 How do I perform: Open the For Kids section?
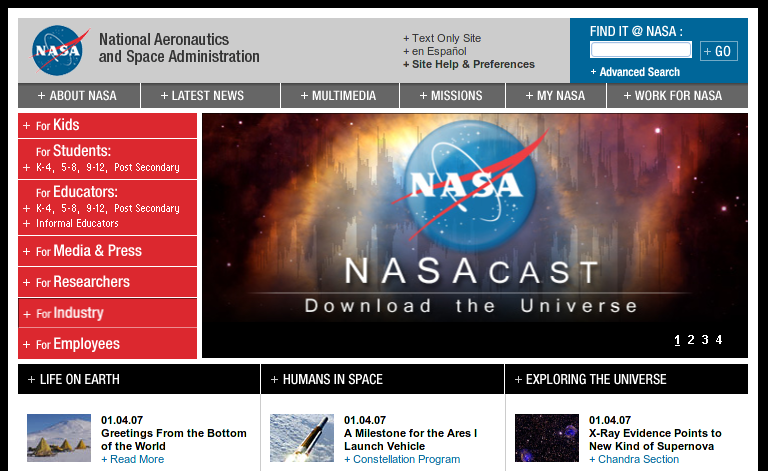pos(107,125)
